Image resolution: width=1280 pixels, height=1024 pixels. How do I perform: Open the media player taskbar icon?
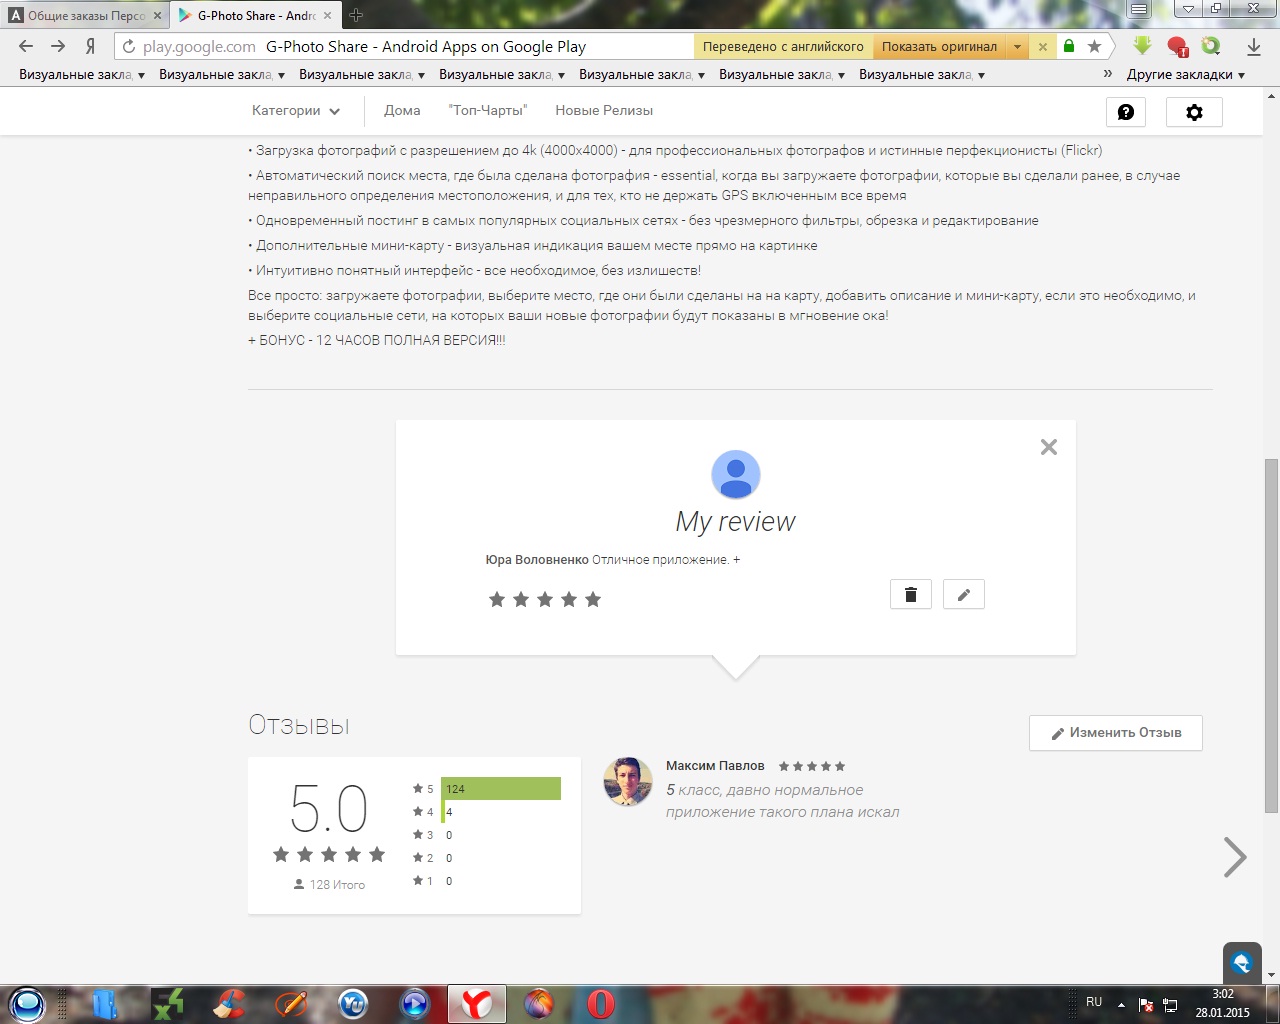coord(414,1003)
